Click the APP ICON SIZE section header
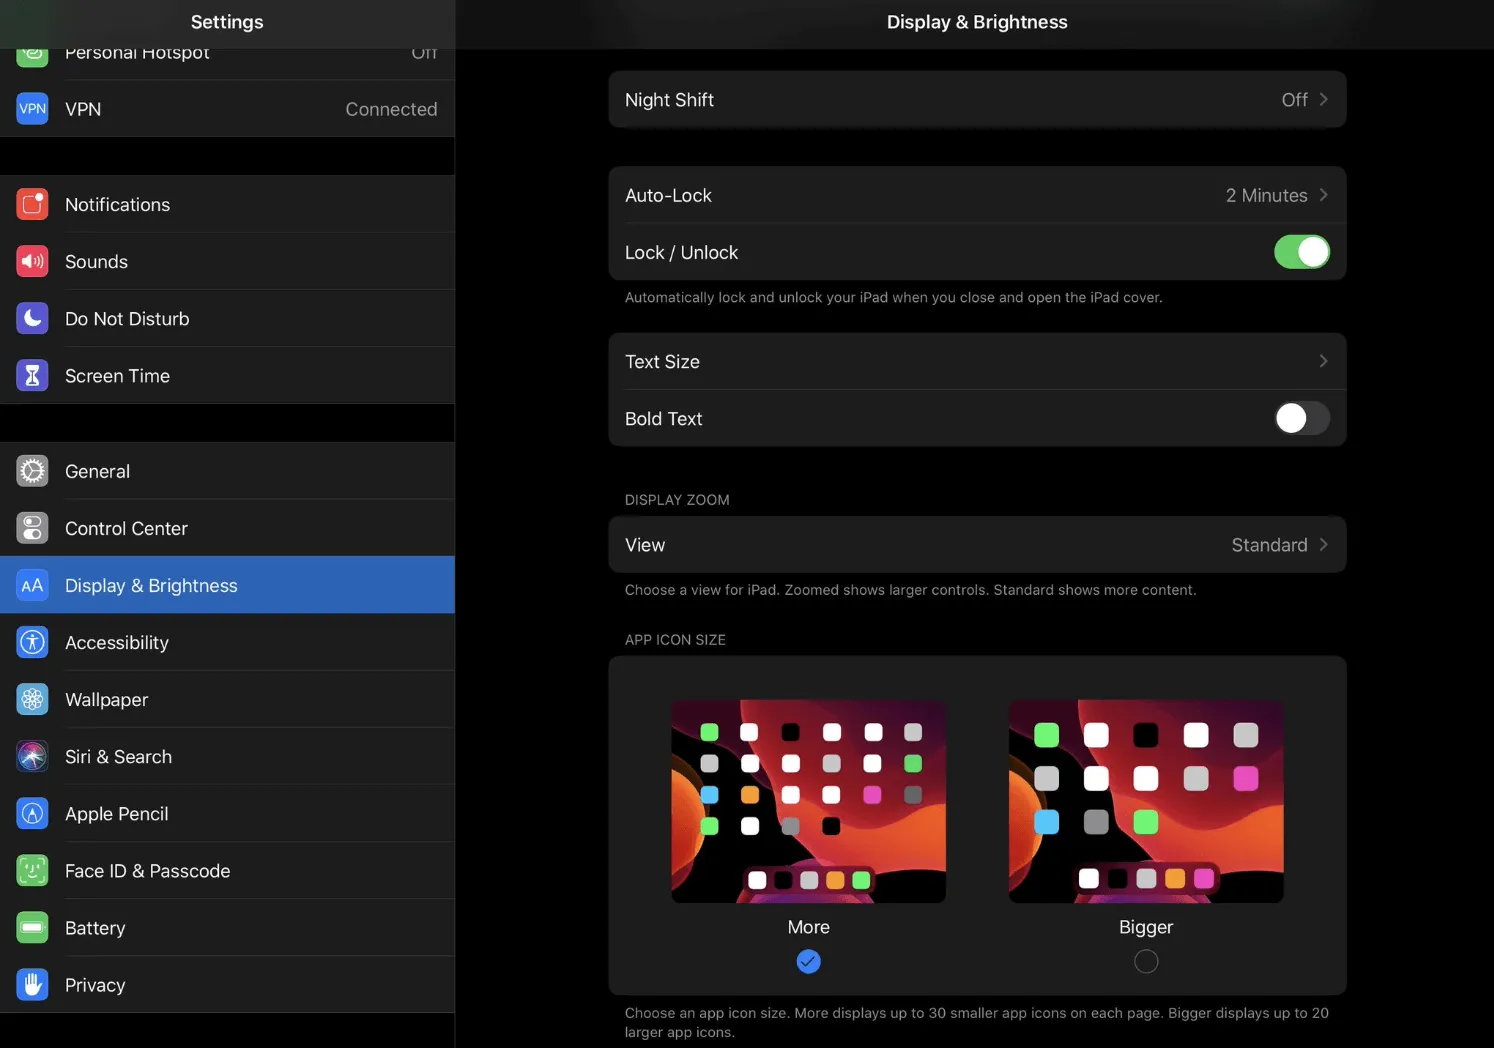 point(675,640)
